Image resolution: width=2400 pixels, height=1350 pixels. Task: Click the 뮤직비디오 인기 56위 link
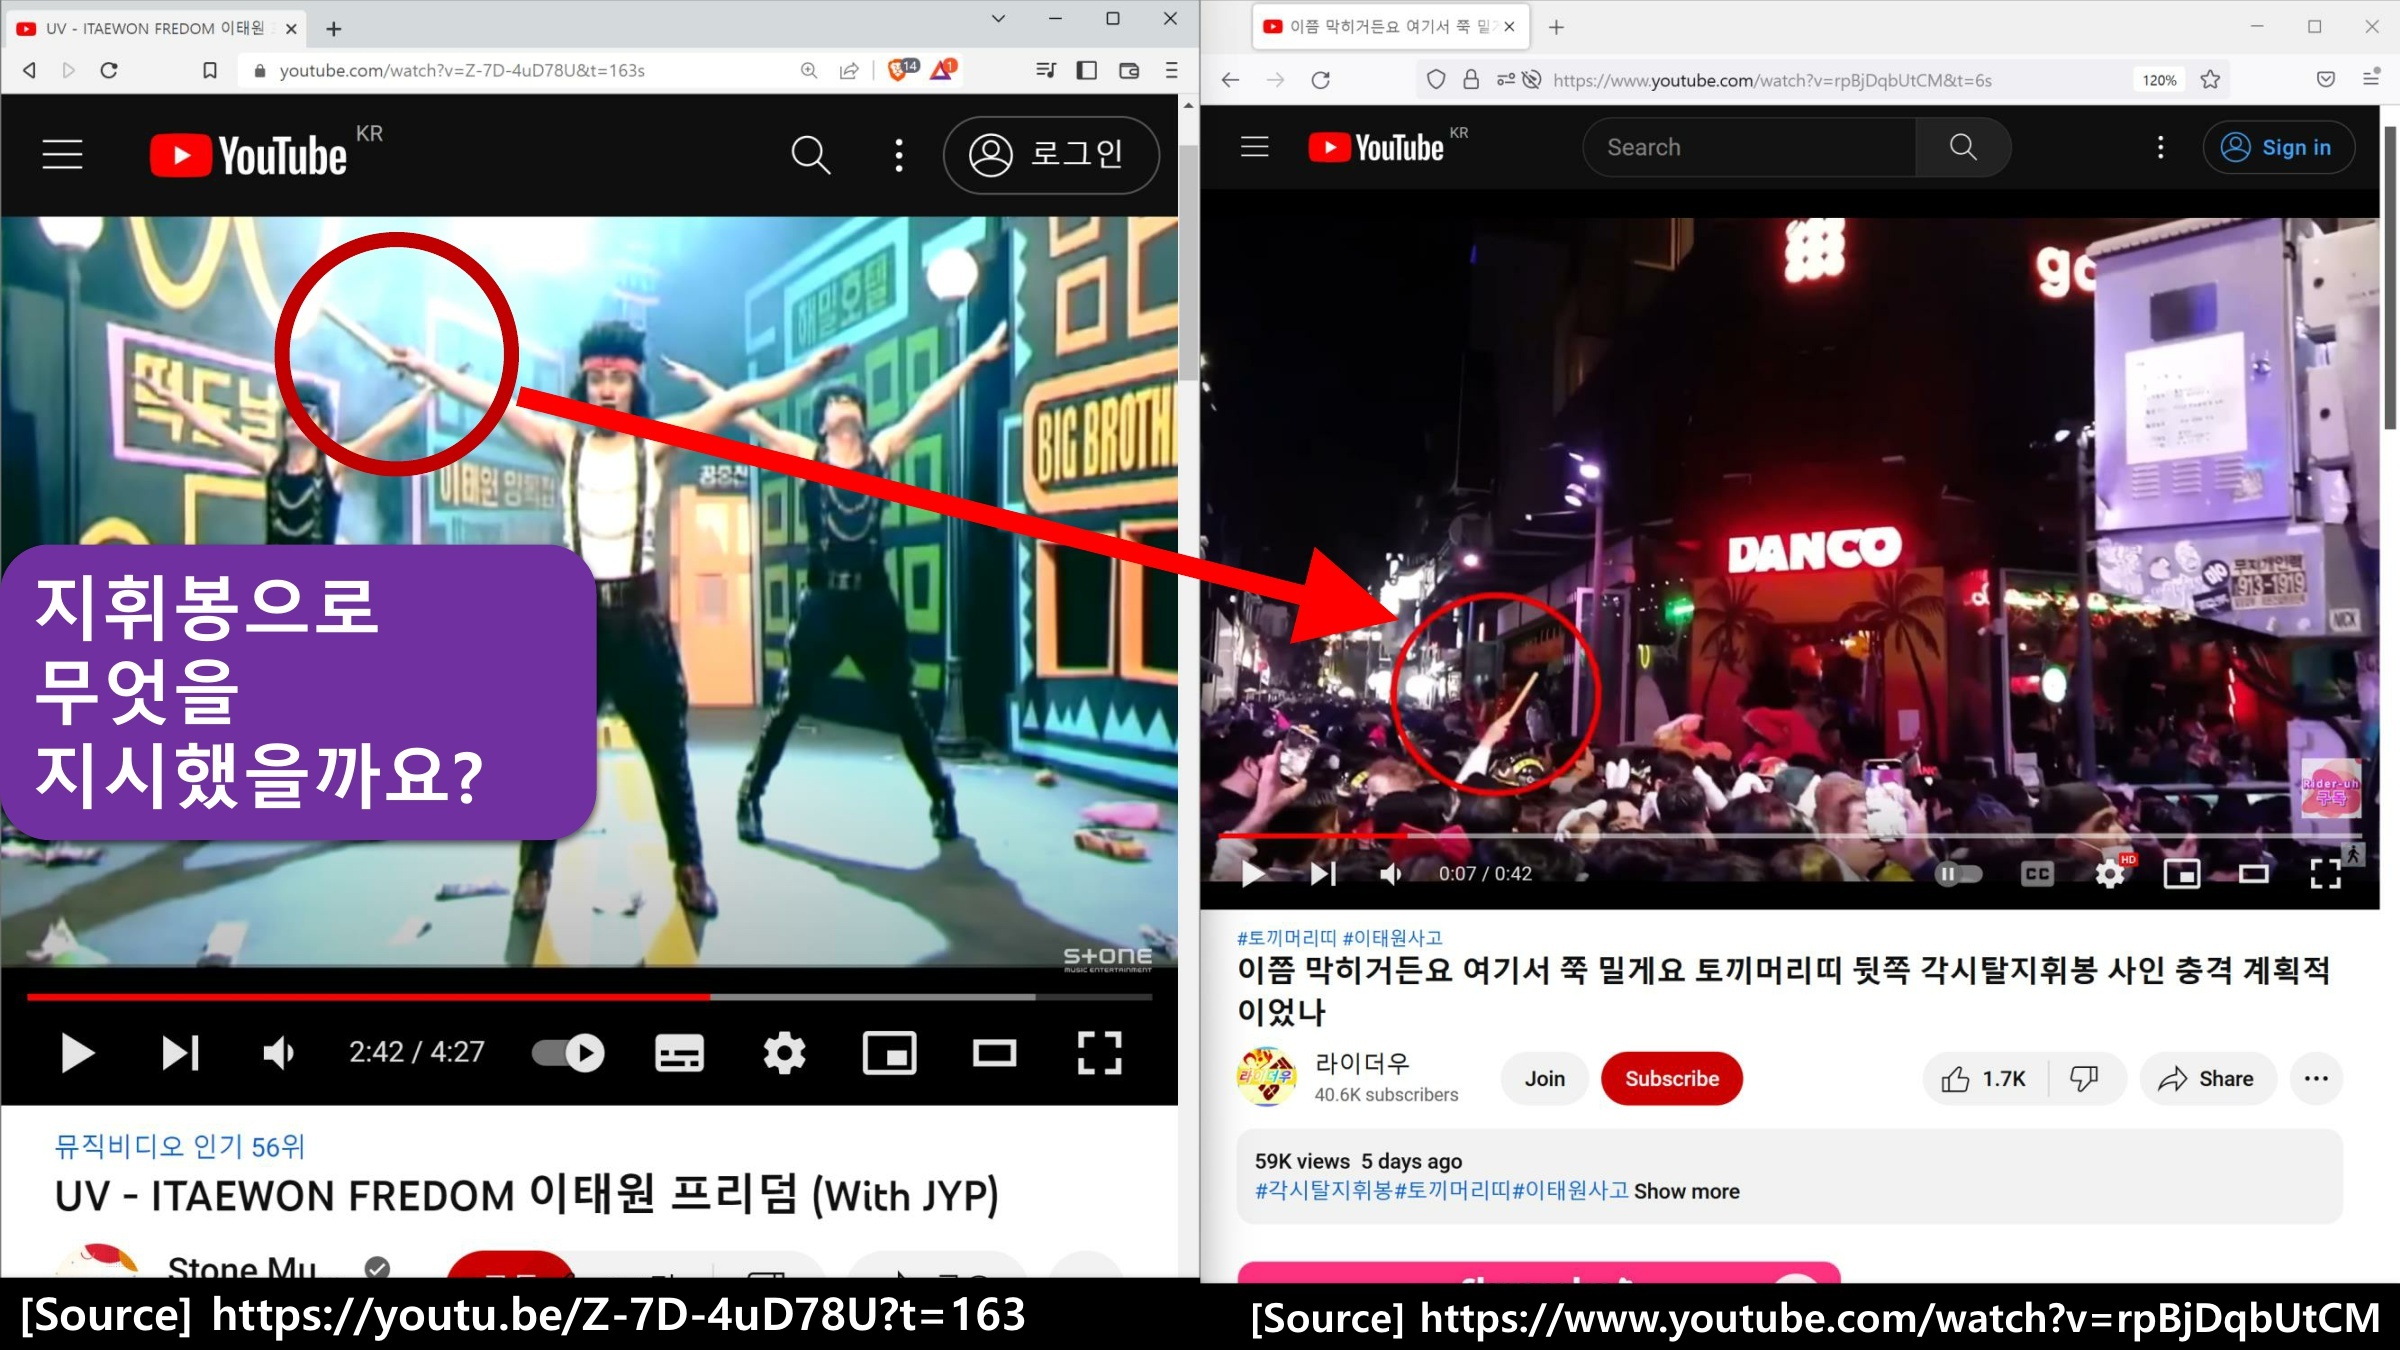pyautogui.click(x=180, y=1146)
